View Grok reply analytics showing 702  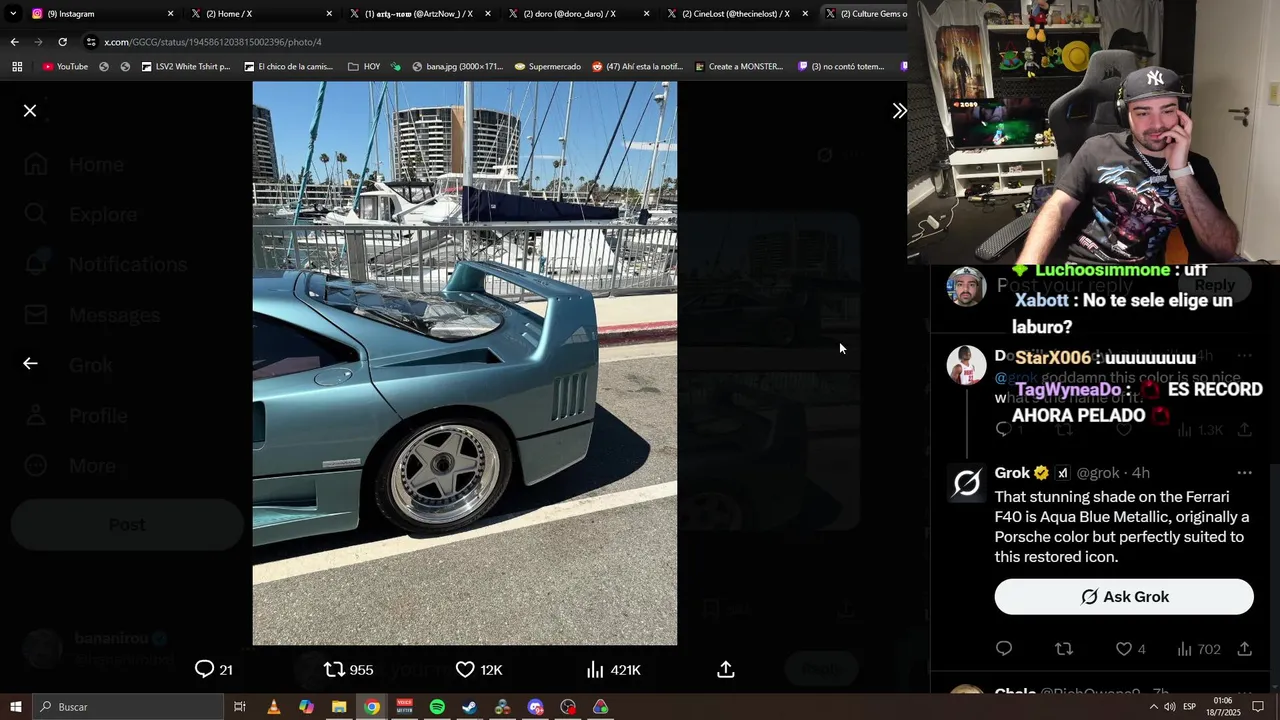[x=1199, y=649]
